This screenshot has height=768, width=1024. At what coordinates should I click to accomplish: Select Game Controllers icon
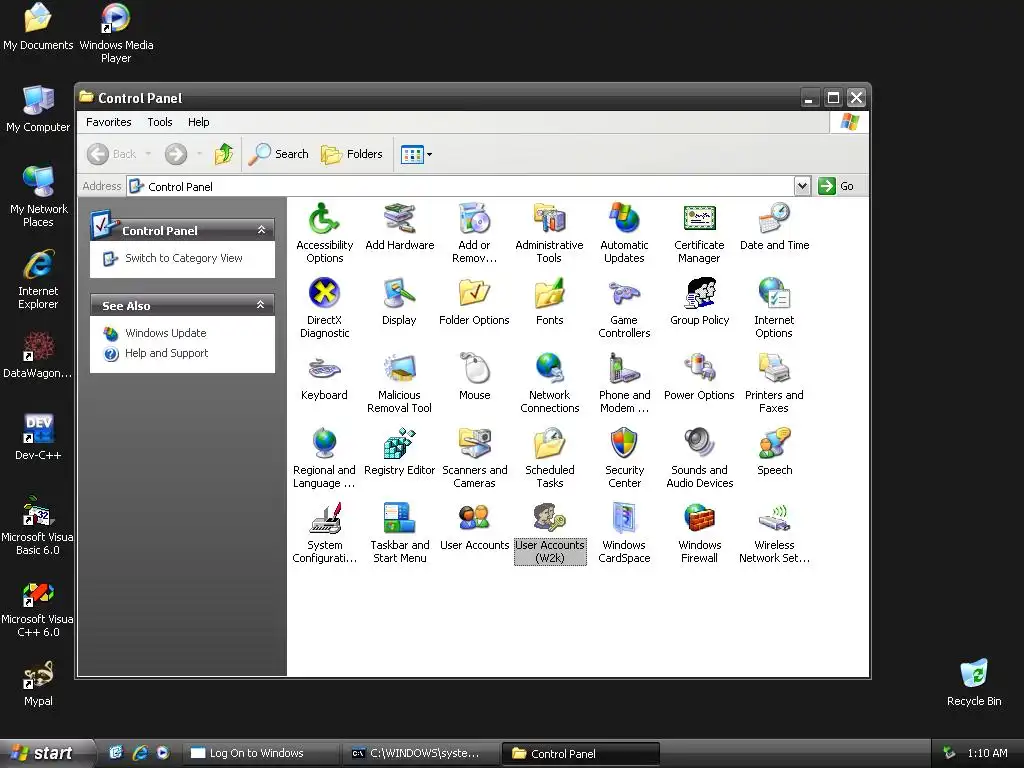[x=624, y=308]
